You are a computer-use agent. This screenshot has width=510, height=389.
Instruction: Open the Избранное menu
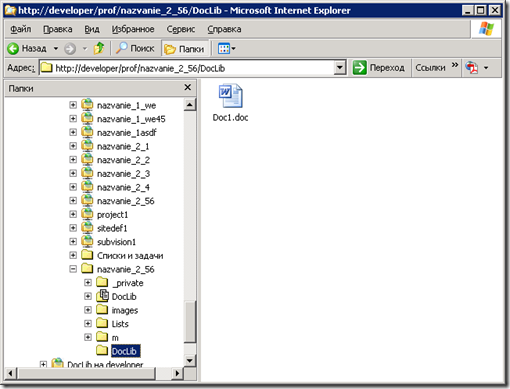(x=133, y=29)
